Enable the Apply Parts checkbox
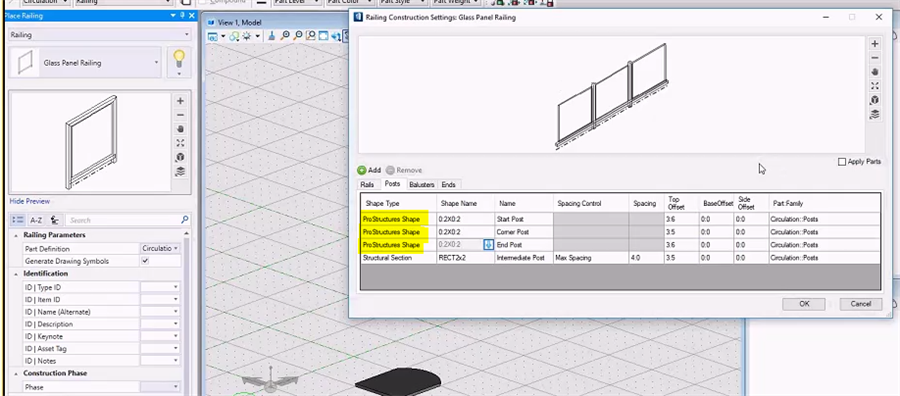 coord(842,162)
